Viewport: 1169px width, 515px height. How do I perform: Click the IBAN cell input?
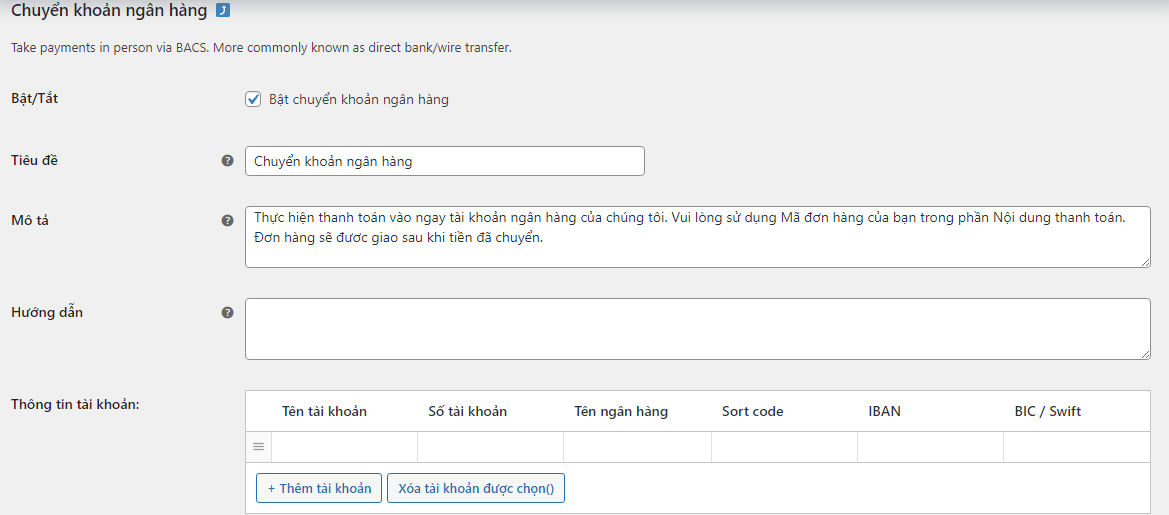click(930, 447)
